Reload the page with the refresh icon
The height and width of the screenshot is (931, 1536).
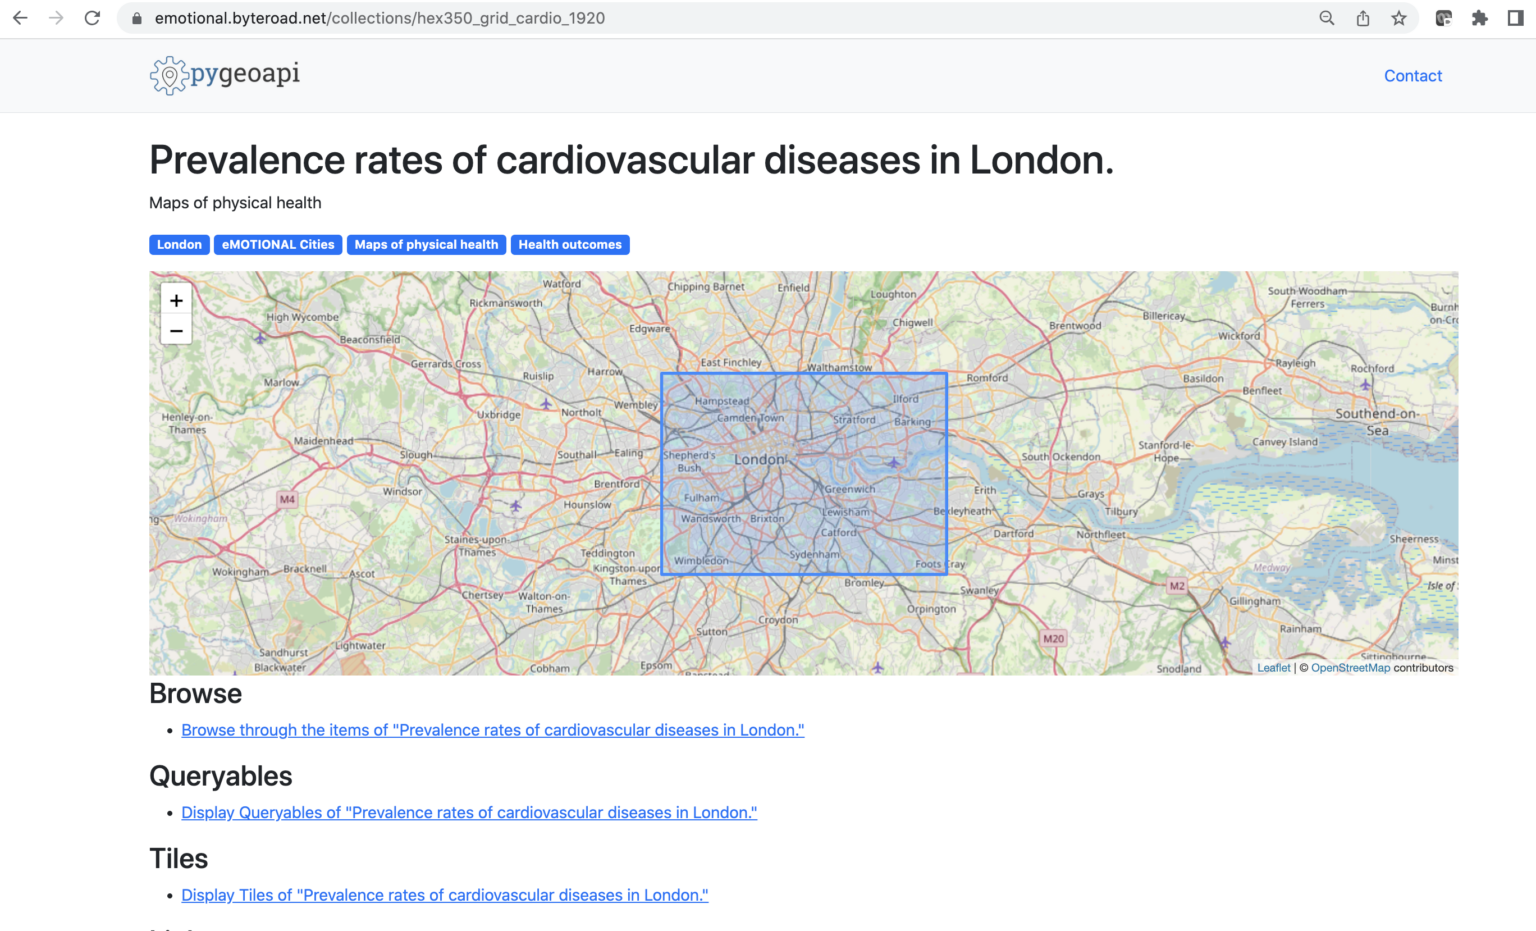[x=92, y=18]
